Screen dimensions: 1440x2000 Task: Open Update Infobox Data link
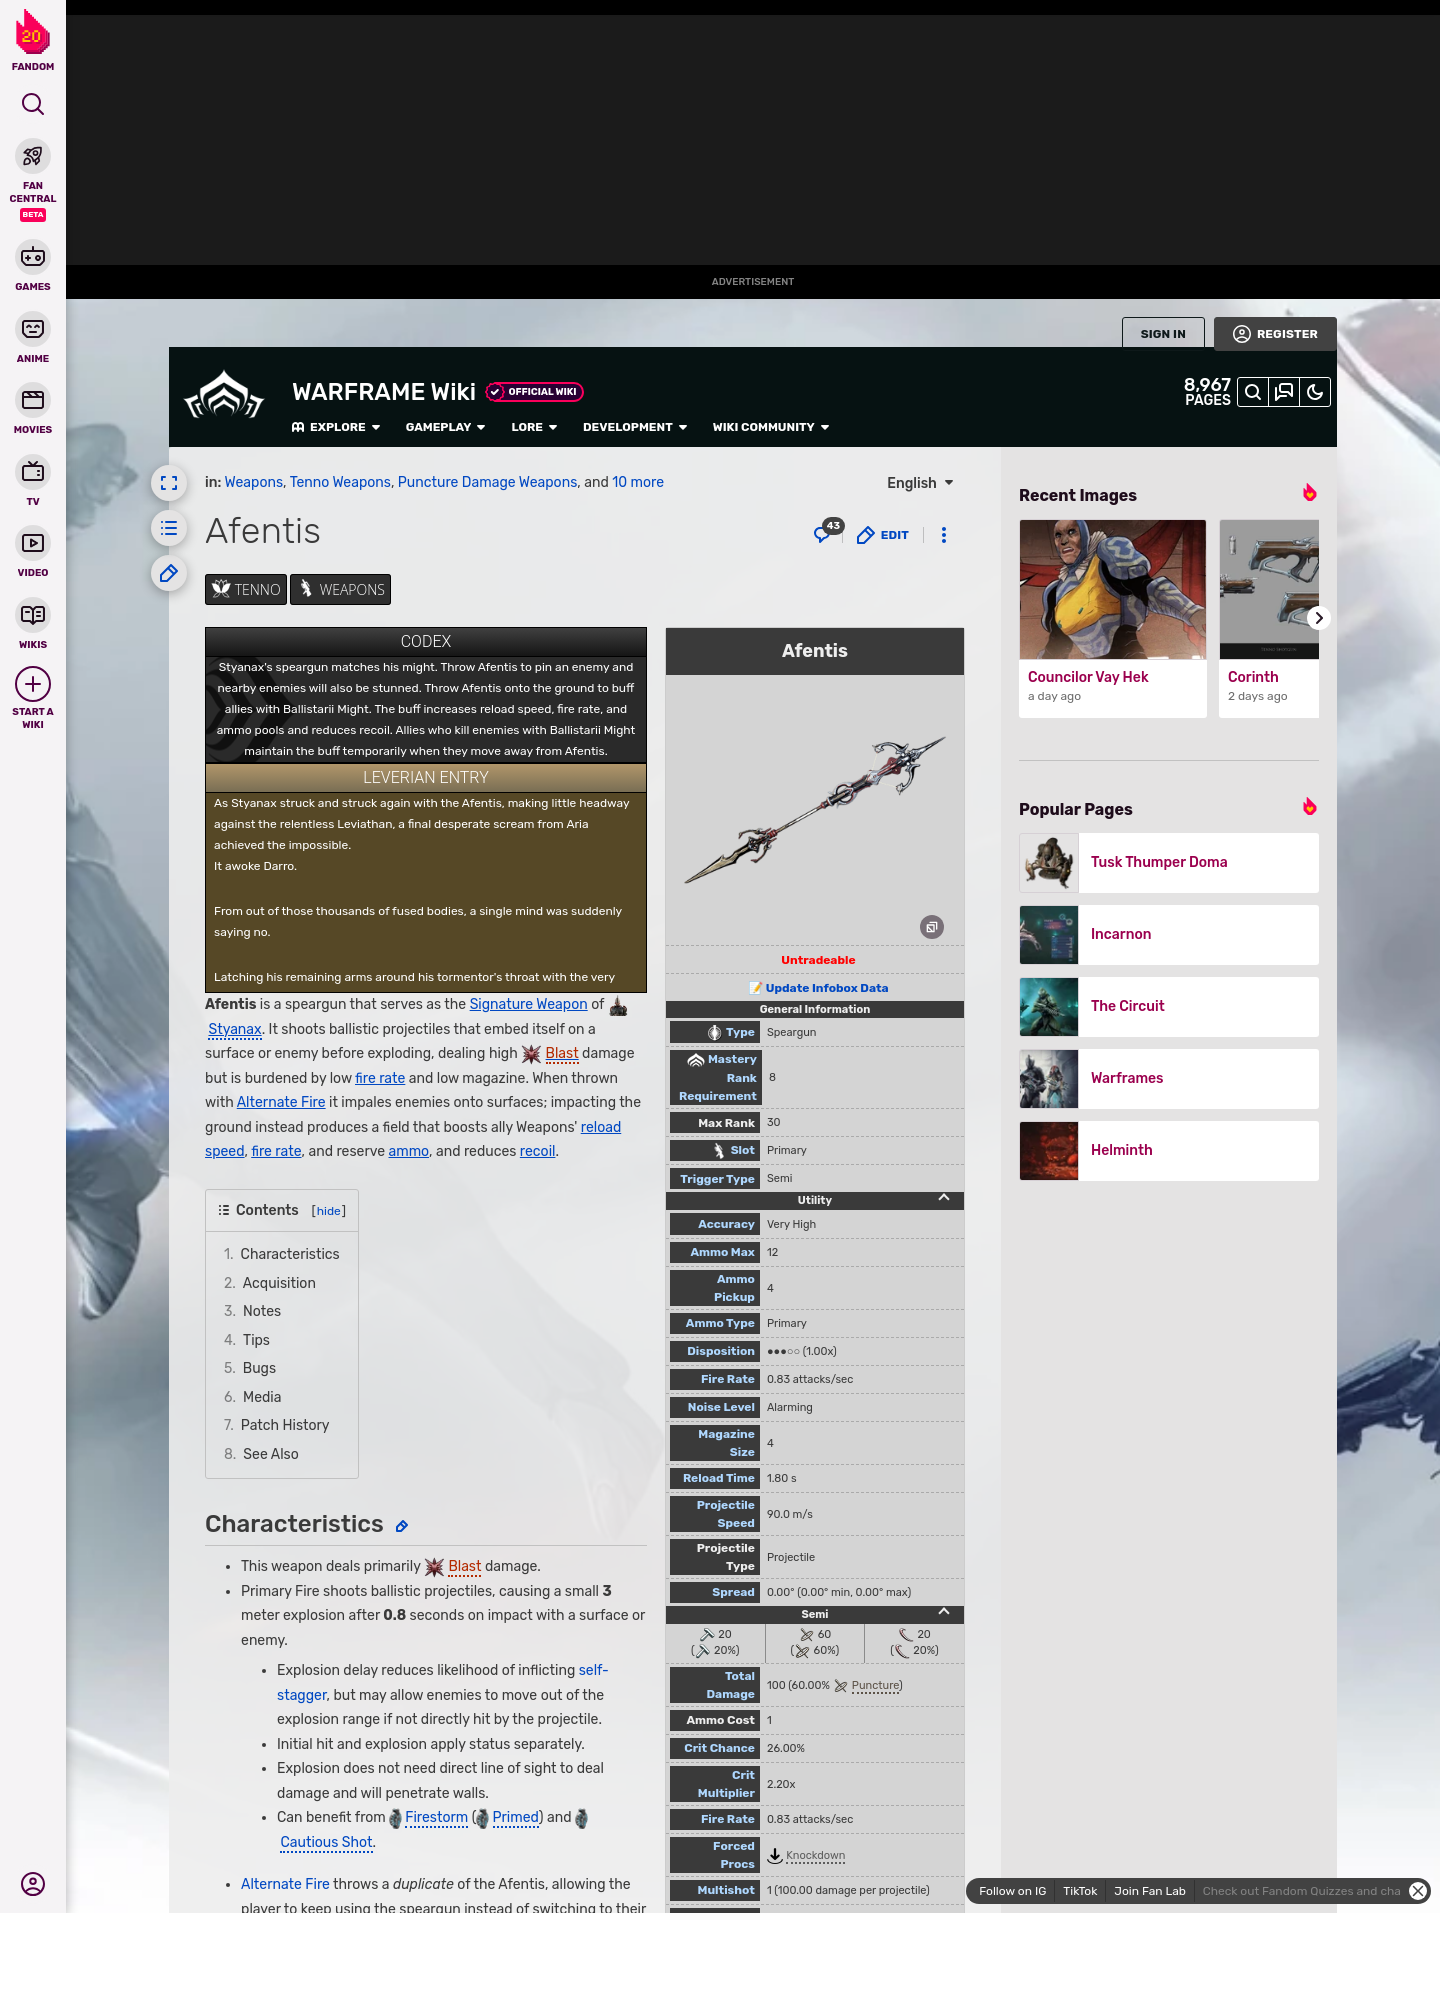pyautogui.click(x=827, y=988)
